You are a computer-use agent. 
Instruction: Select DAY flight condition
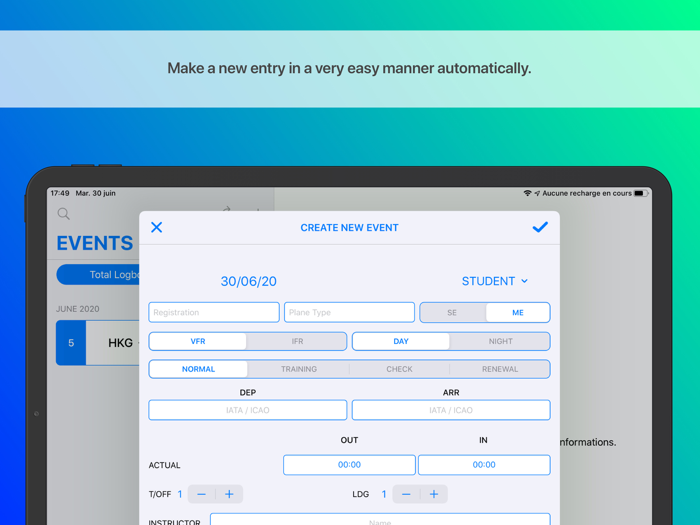(401, 342)
